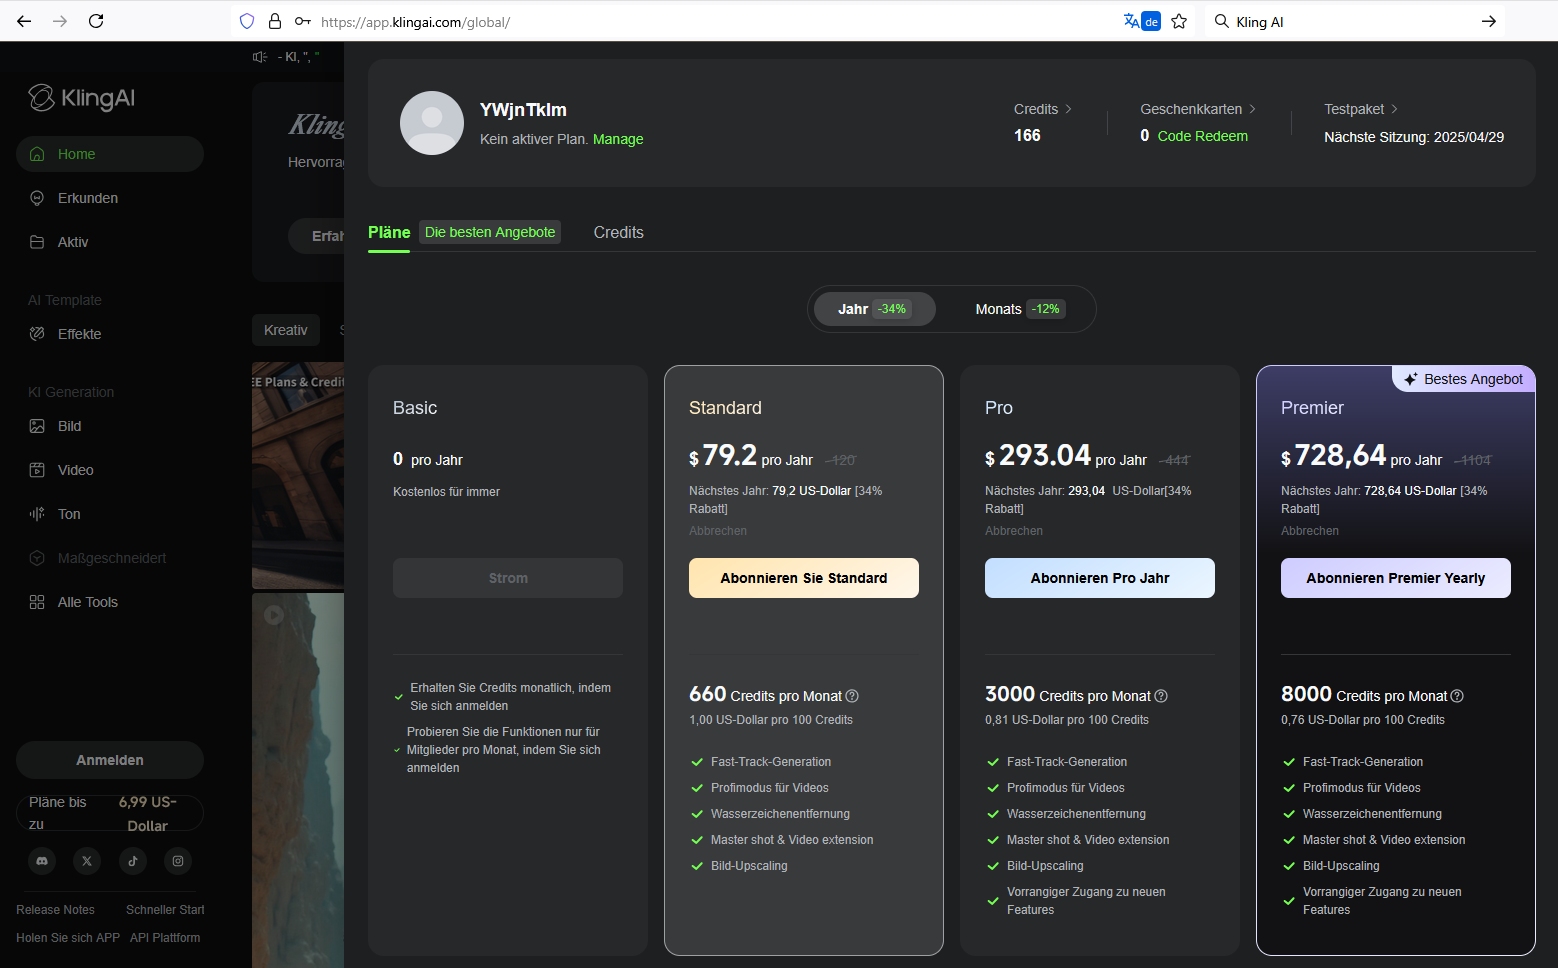Click the username YWjnTklm
The width and height of the screenshot is (1558, 968).
tap(523, 110)
